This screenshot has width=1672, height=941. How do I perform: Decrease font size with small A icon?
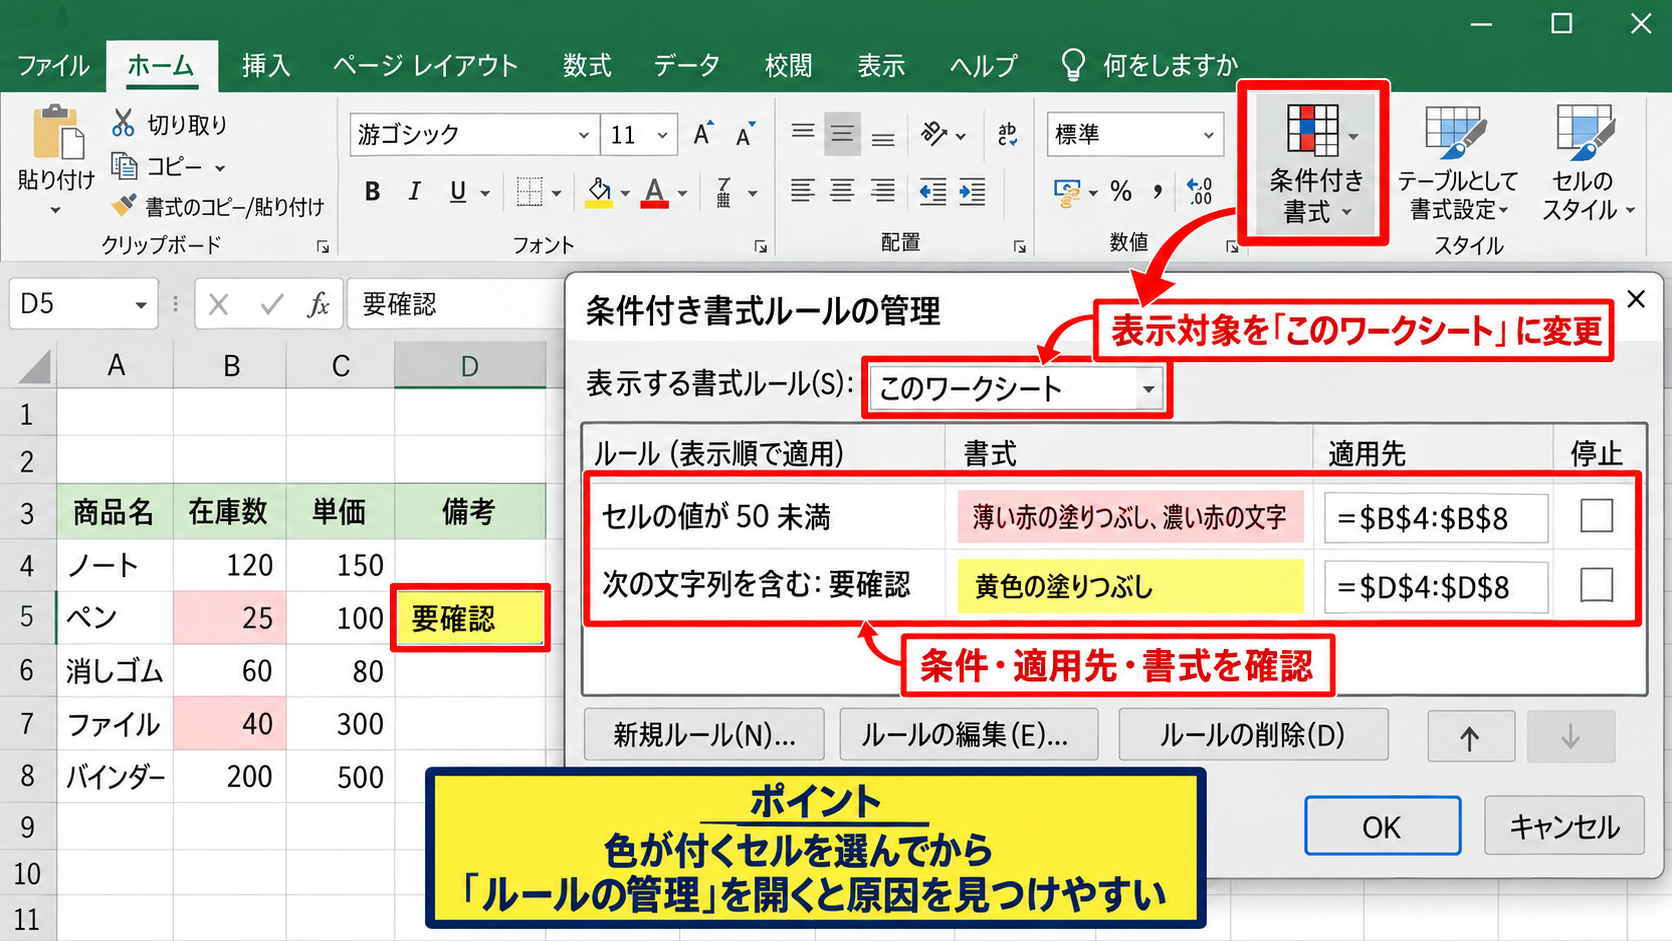[745, 135]
